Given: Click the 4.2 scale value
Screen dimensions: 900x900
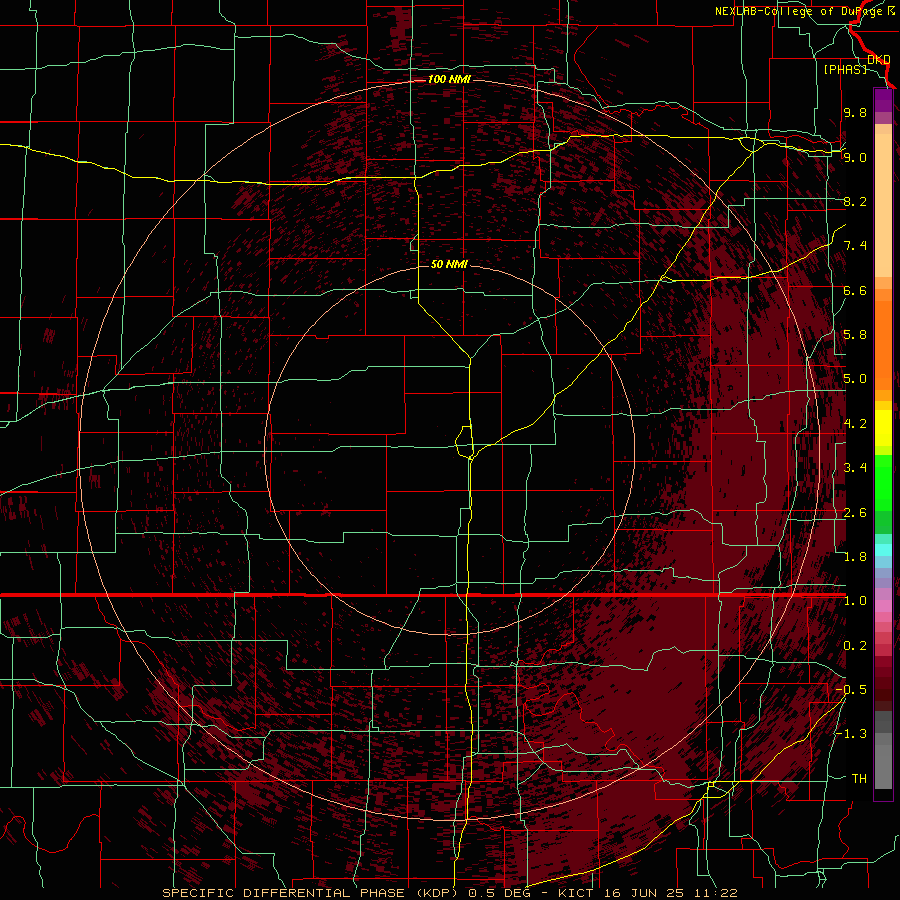Looking at the screenshot, I should 855,424.
